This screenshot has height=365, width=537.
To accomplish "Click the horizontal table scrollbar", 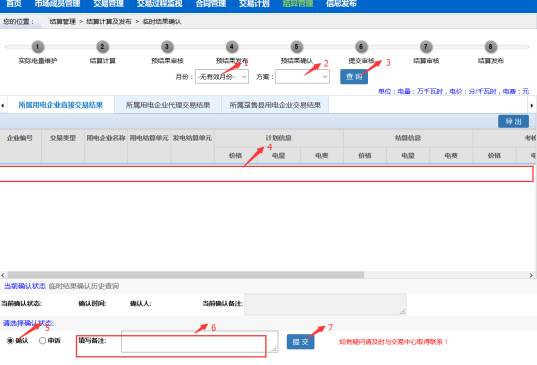I will coord(185,275).
